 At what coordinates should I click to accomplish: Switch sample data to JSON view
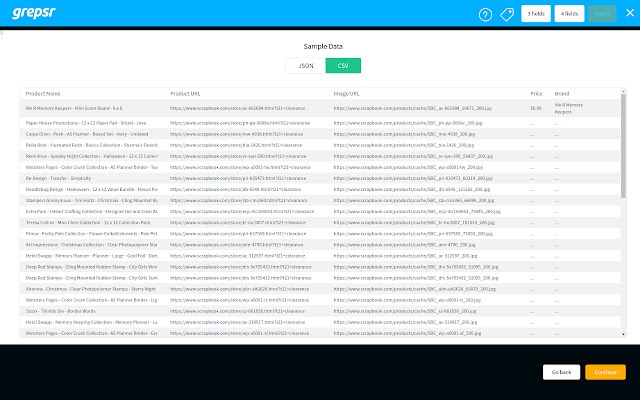click(x=306, y=65)
